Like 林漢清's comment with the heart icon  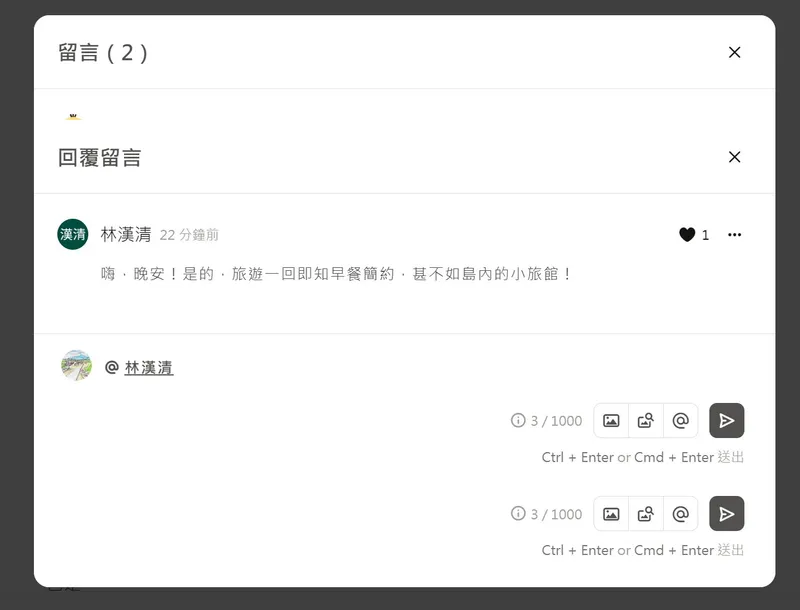pyautogui.click(x=687, y=235)
